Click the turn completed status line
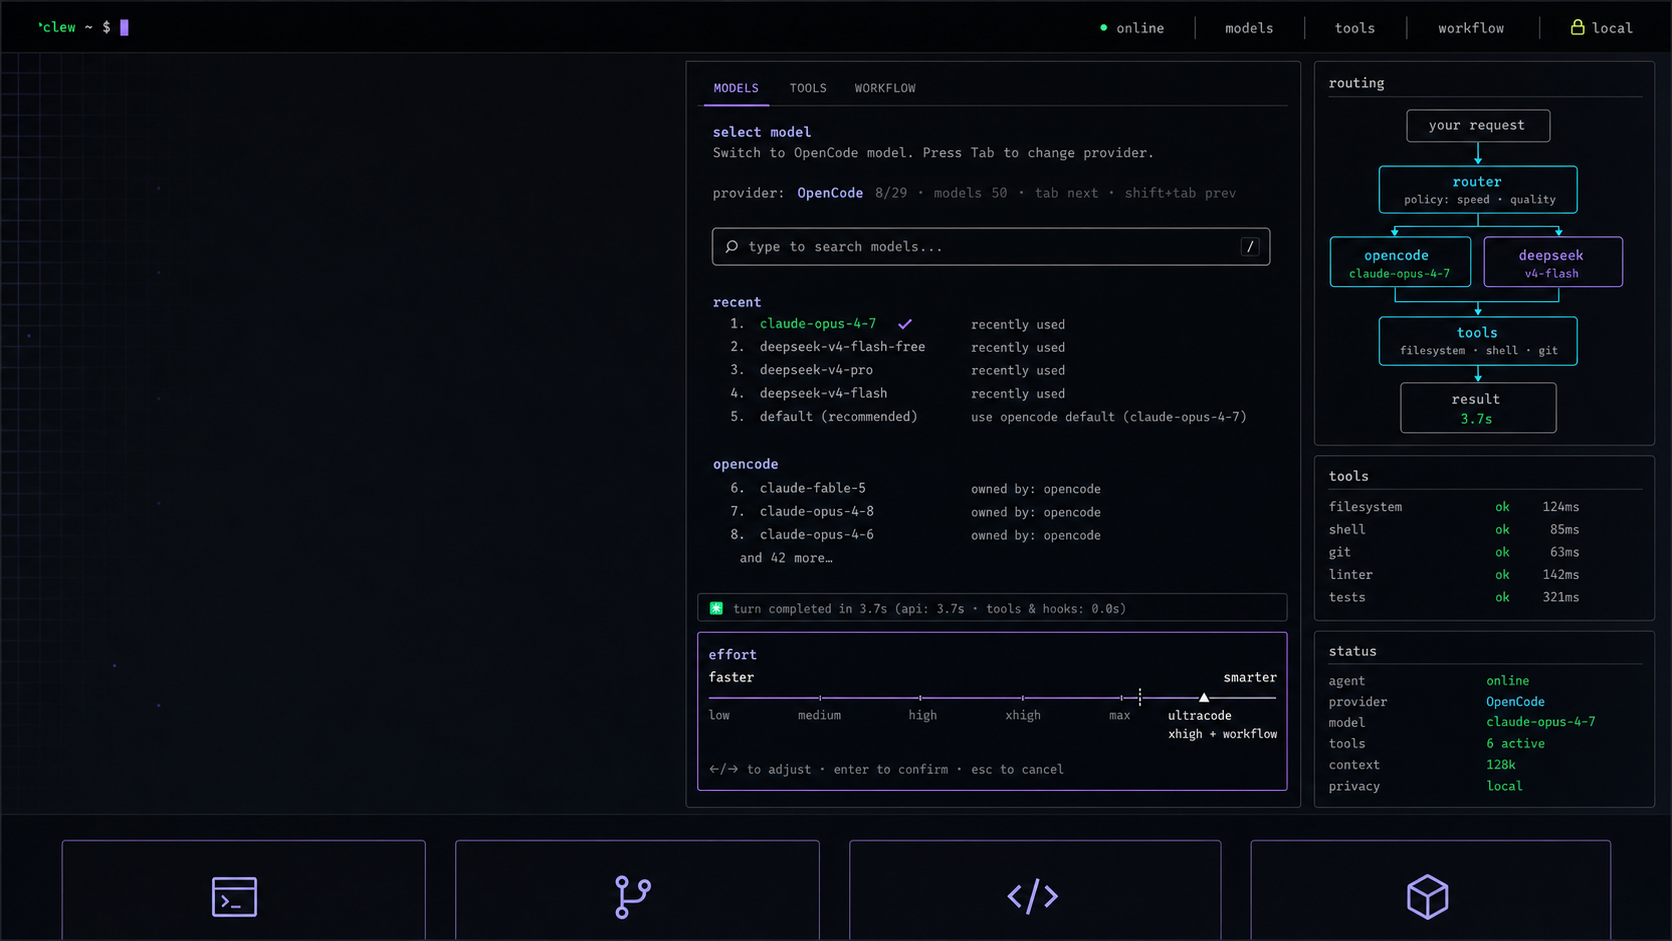1672x941 pixels. click(x=992, y=608)
